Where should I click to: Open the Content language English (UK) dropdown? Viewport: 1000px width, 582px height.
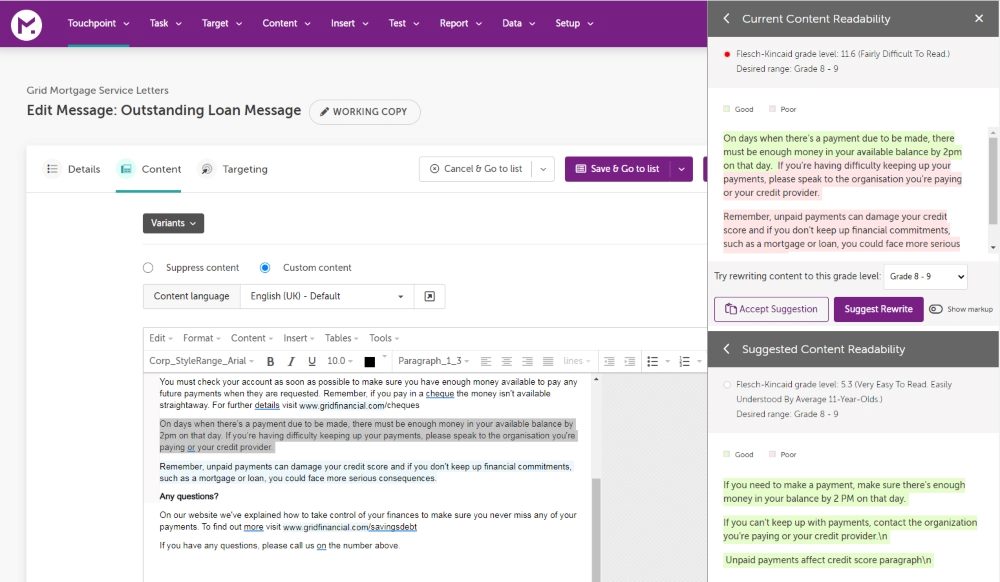(327, 296)
